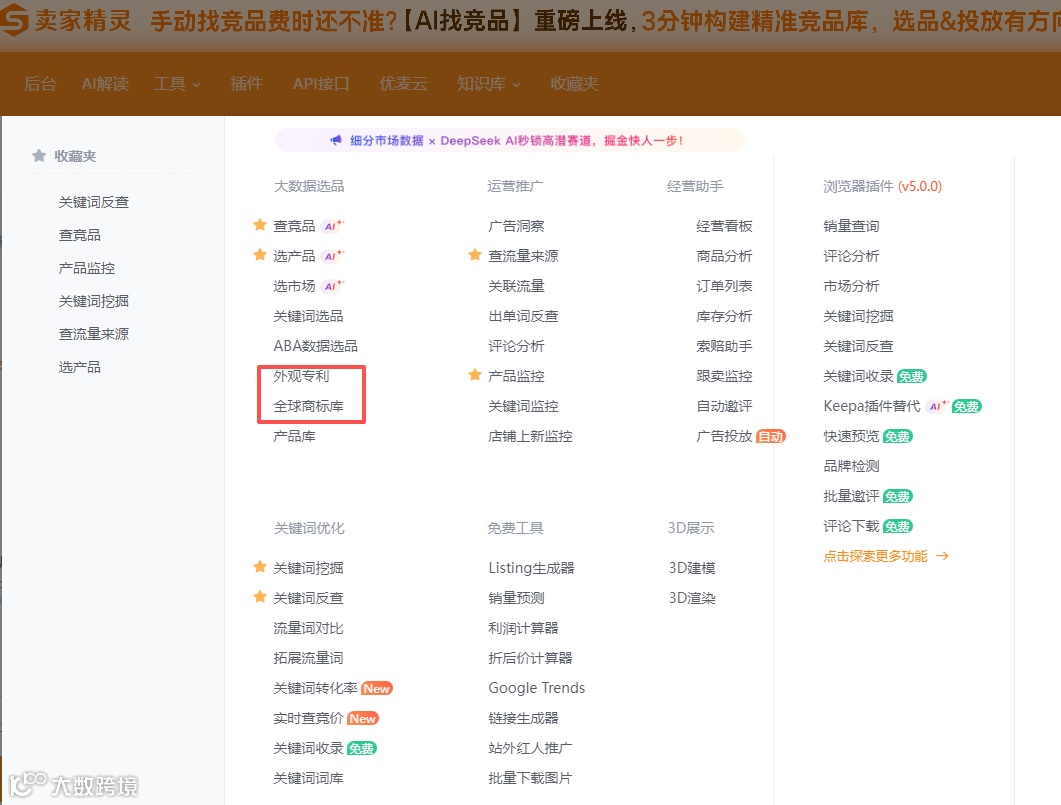This screenshot has width=1061, height=805.
Task: Select 查流量来源 in the 收藏夹 sidebar
Action: tap(93, 334)
